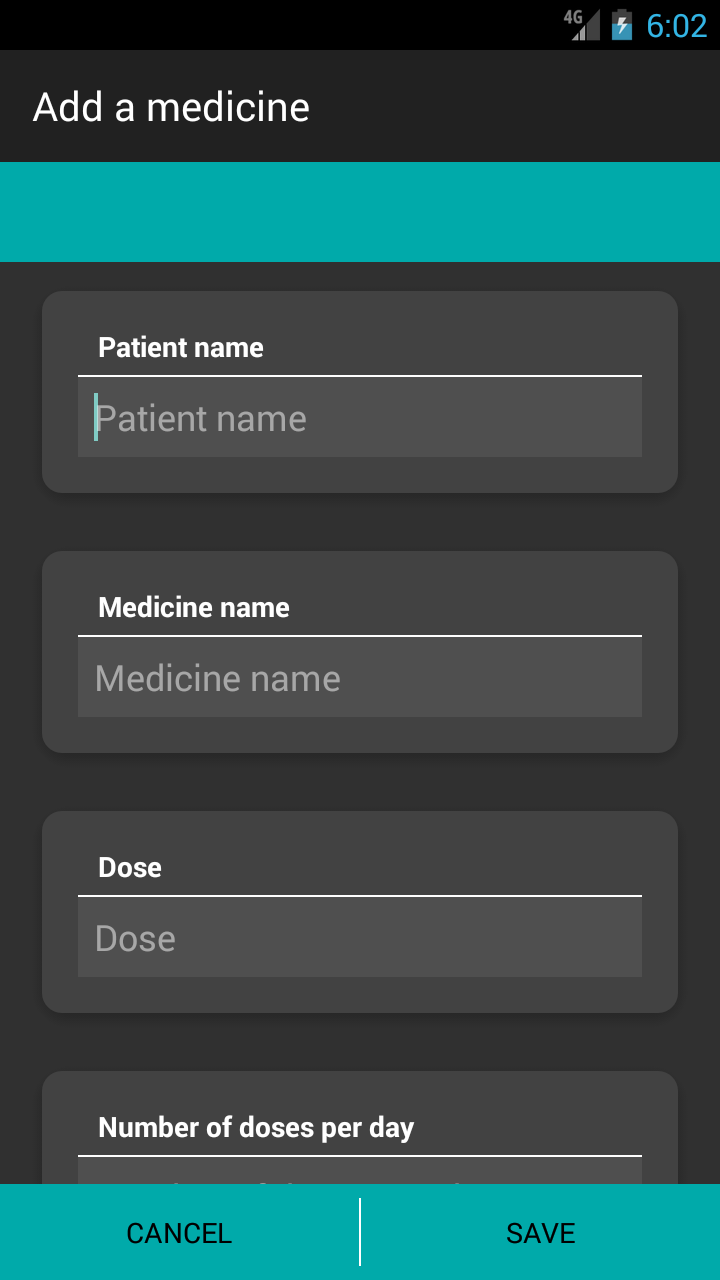Viewport: 720px width, 1280px height.
Task: Click the divider between CANCEL and SAVE
Action: (x=360, y=1232)
